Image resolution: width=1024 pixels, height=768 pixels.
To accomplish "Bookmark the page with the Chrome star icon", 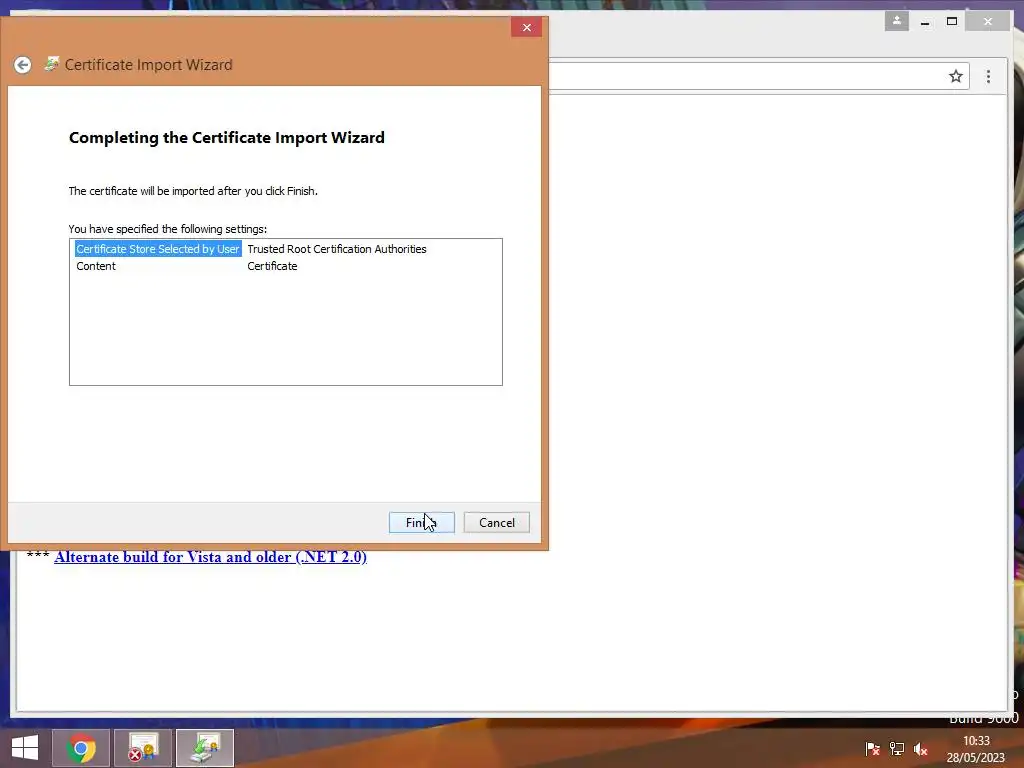I will pos(955,76).
